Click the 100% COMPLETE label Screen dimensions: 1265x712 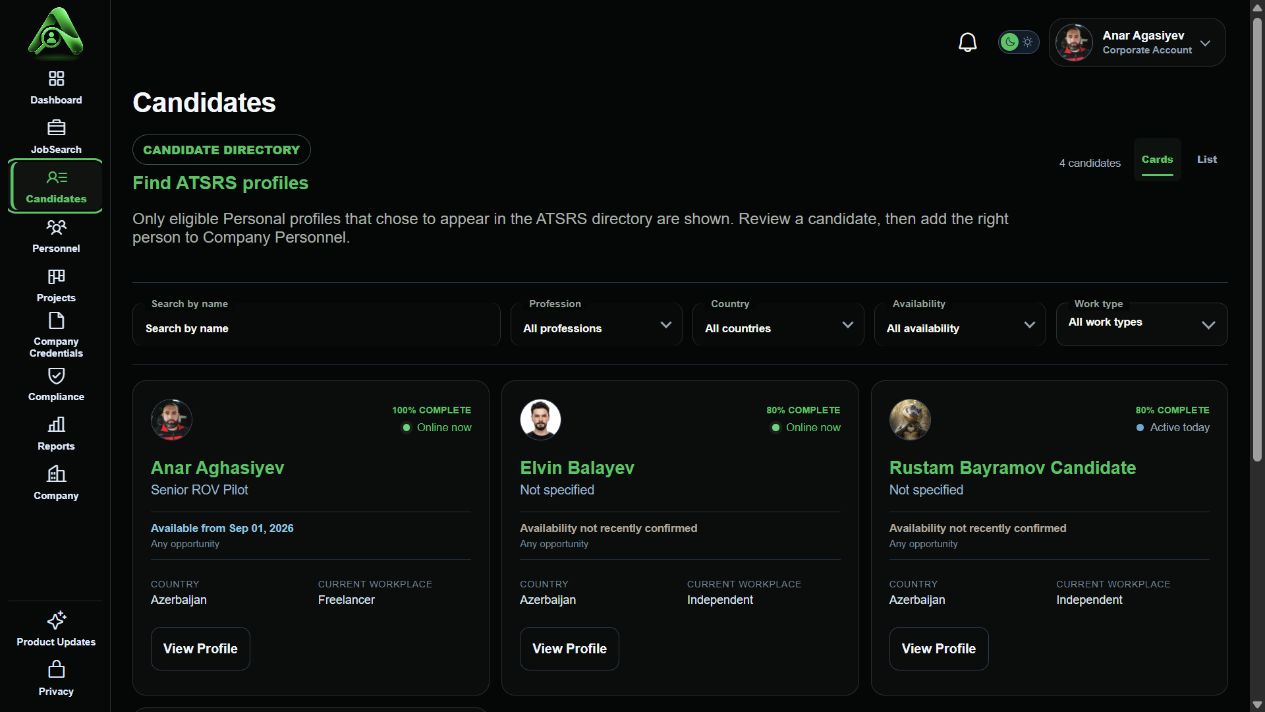pos(431,410)
